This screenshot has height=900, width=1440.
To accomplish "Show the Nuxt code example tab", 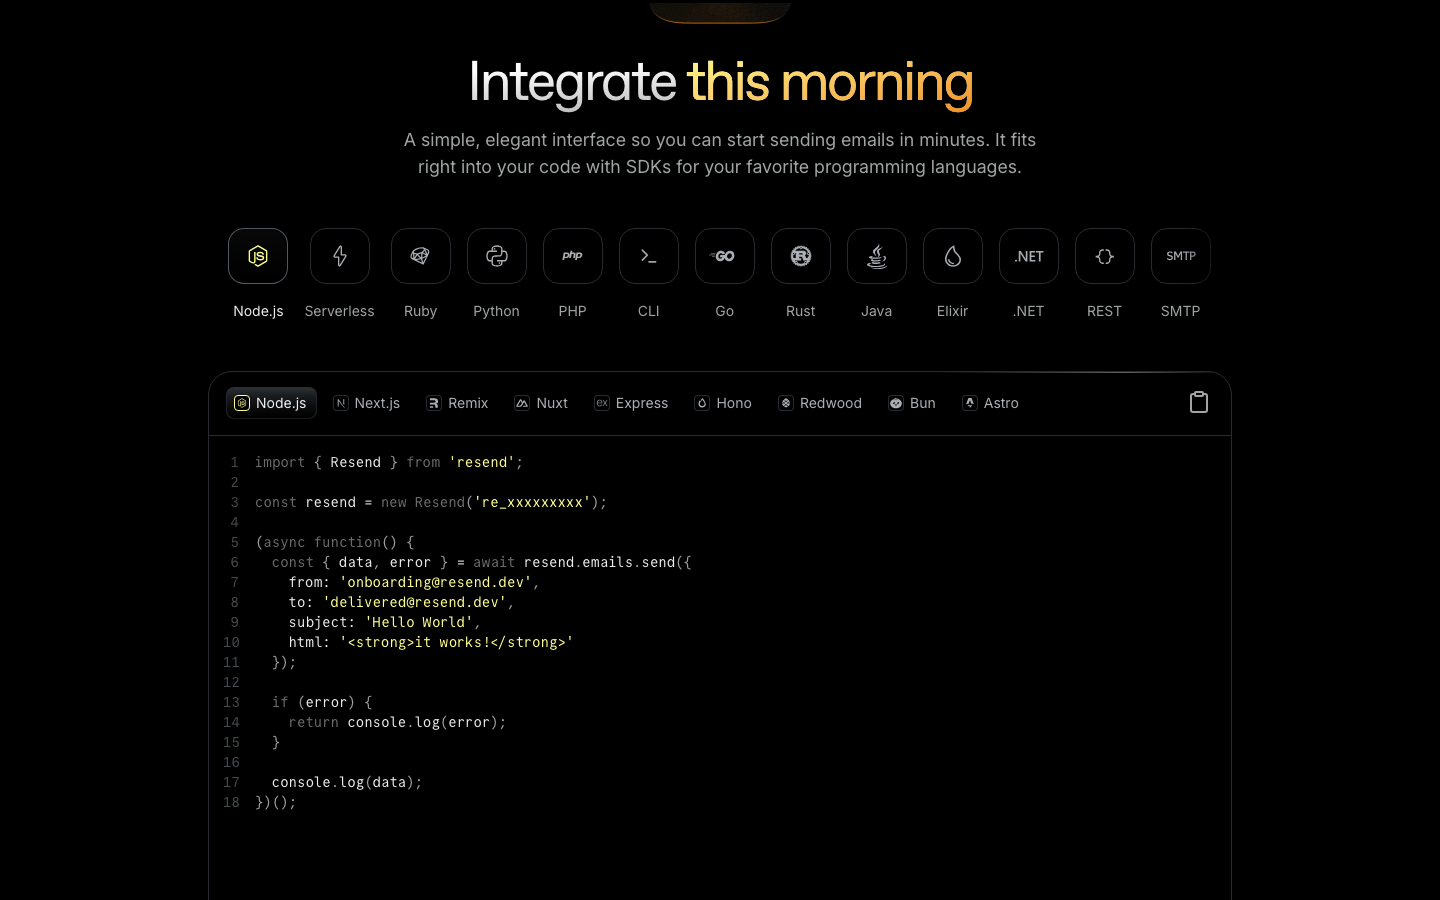I will tap(541, 403).
